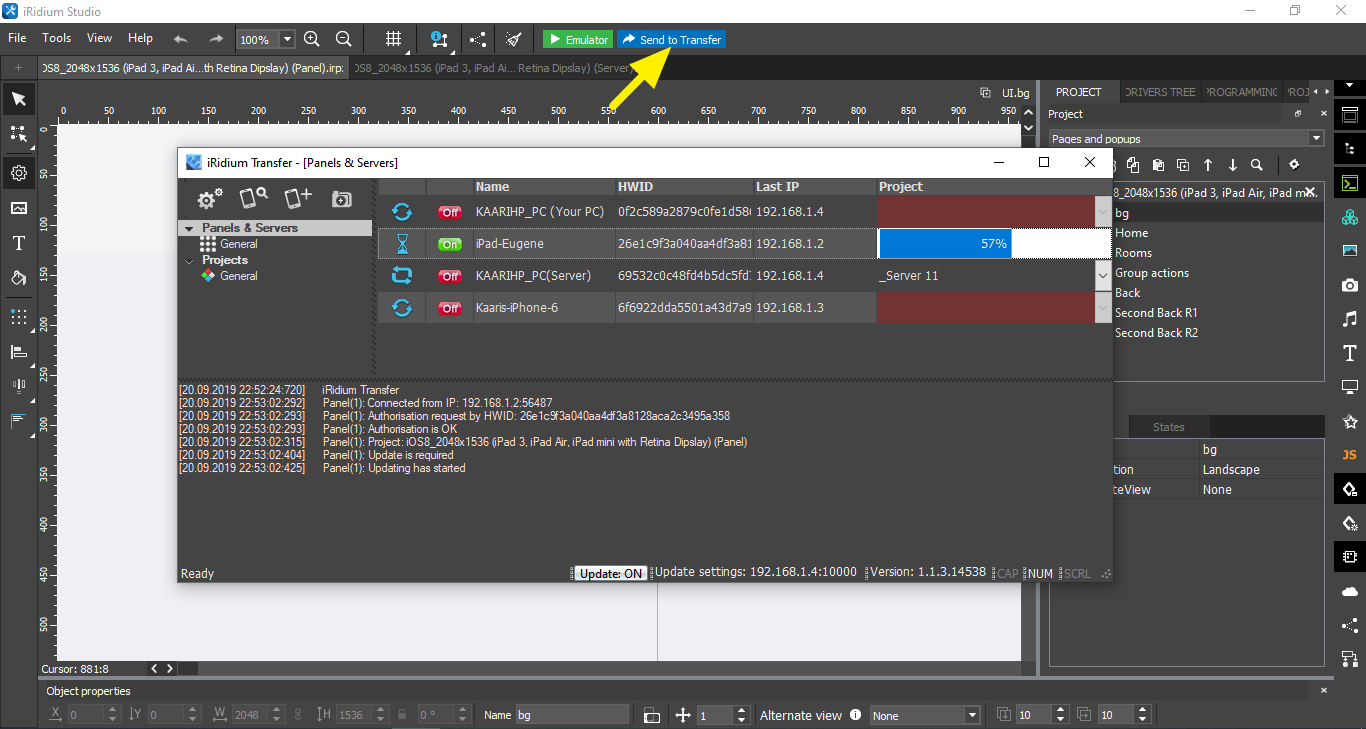Toggle the On switch for iPad-Eugene

(x=450, y=244)
